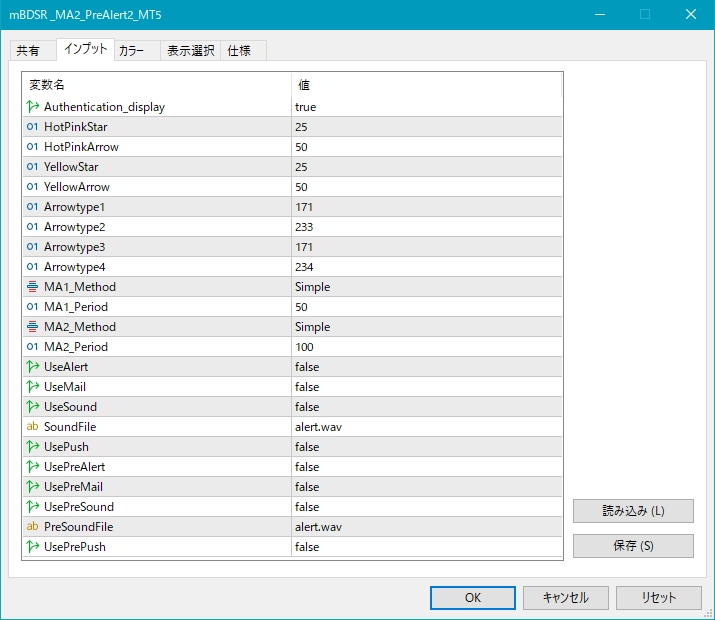Screen dimensions: 715x620
Task: Switch to the 表示選択 tab
Action: pos(190,51)
